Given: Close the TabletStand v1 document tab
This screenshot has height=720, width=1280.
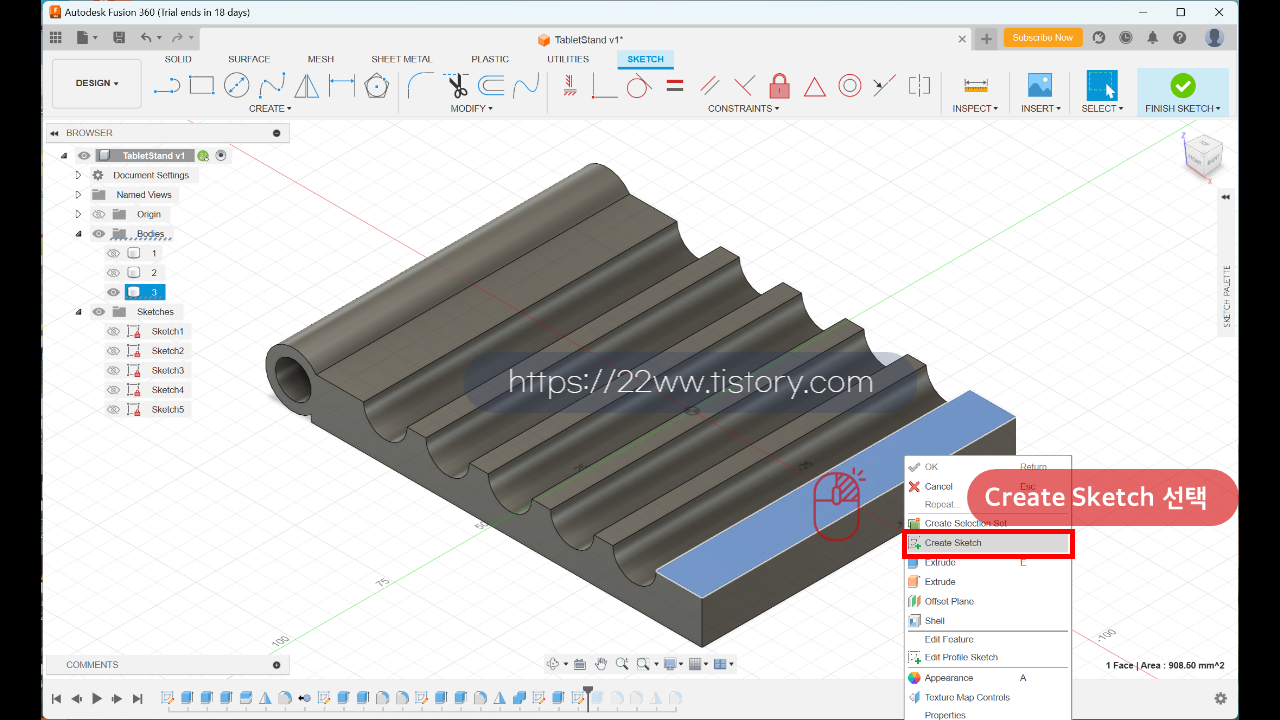Looking at the screenshot, I should (x=962, y=39).
